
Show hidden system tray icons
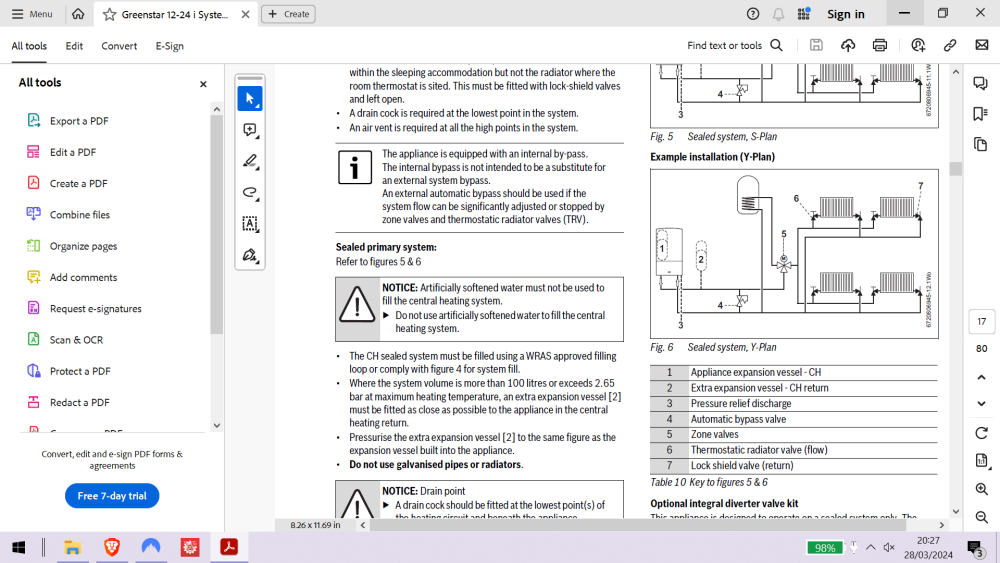[x=871, y=547]
